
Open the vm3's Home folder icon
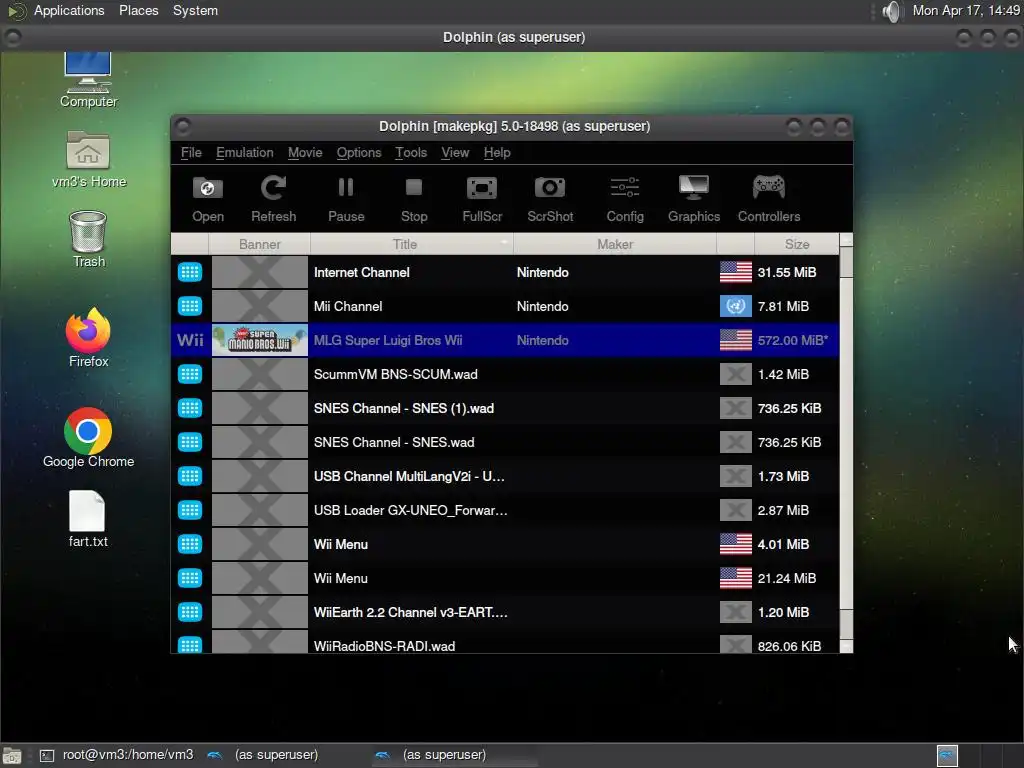[89, 160]
